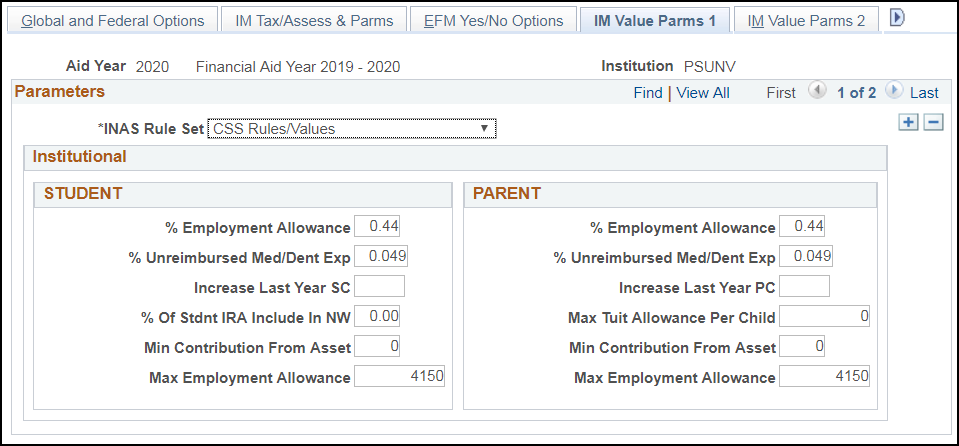Click the add row plus icon

pyautogui.click(x=908, y=122)
